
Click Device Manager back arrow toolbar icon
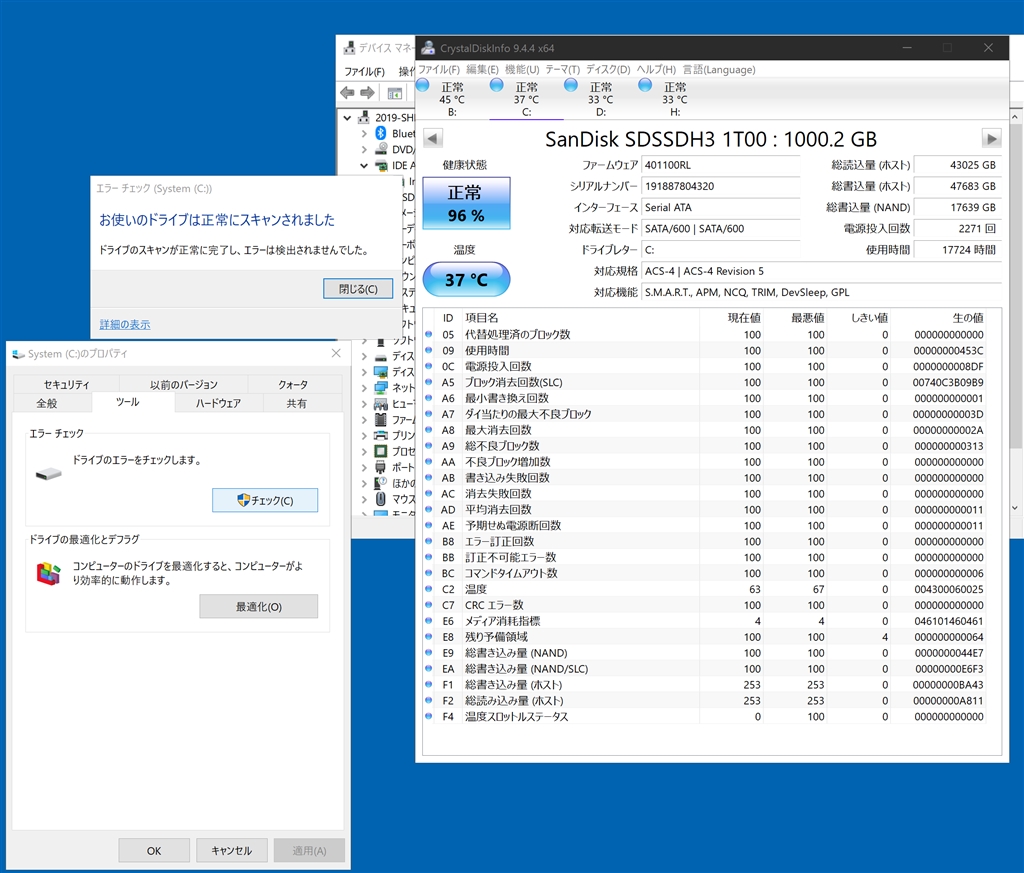347,93
